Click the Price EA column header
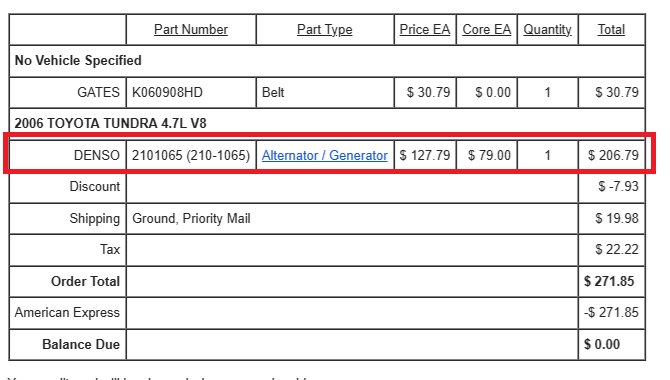Viewport: 670px width, 380px height. pos(425,29)
